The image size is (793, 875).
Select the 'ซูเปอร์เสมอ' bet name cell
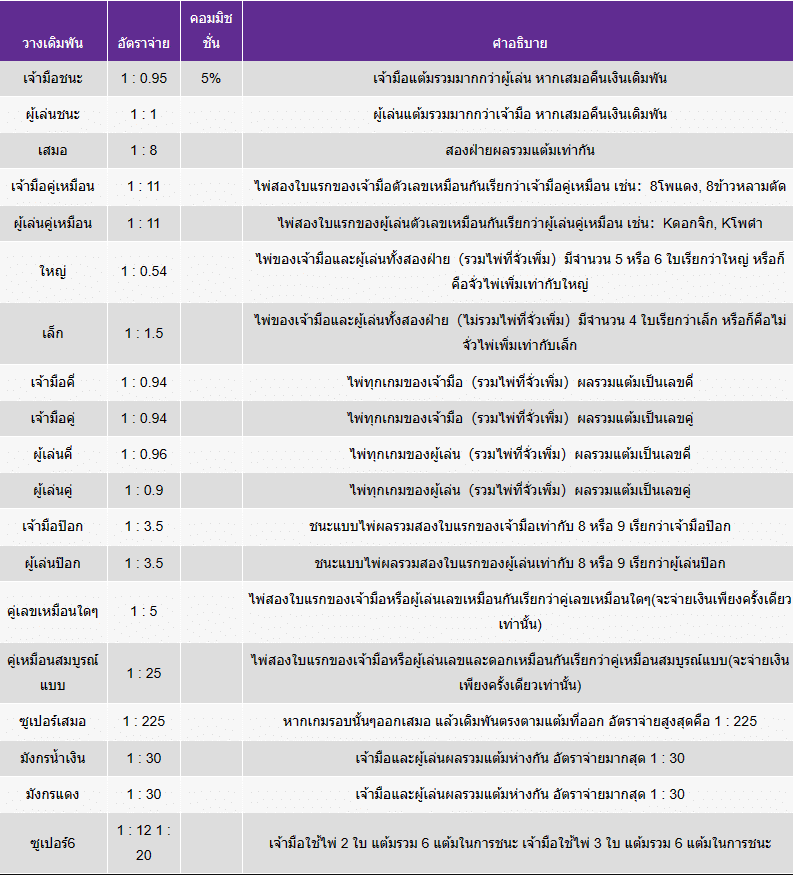(x=53, y=721)
